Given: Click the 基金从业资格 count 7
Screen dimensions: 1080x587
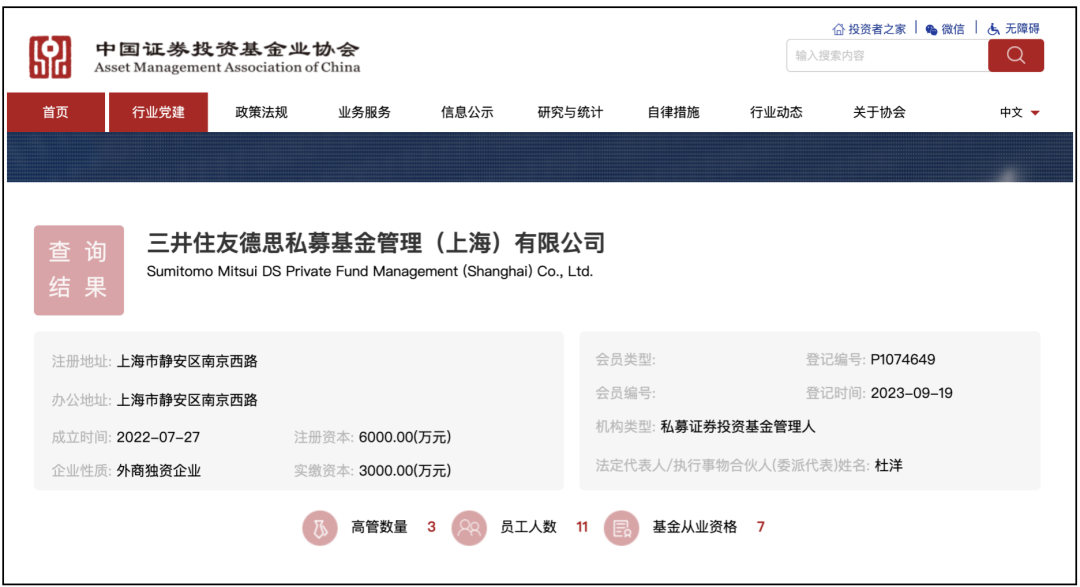Looking at the screenshot, I should [760, 528].
